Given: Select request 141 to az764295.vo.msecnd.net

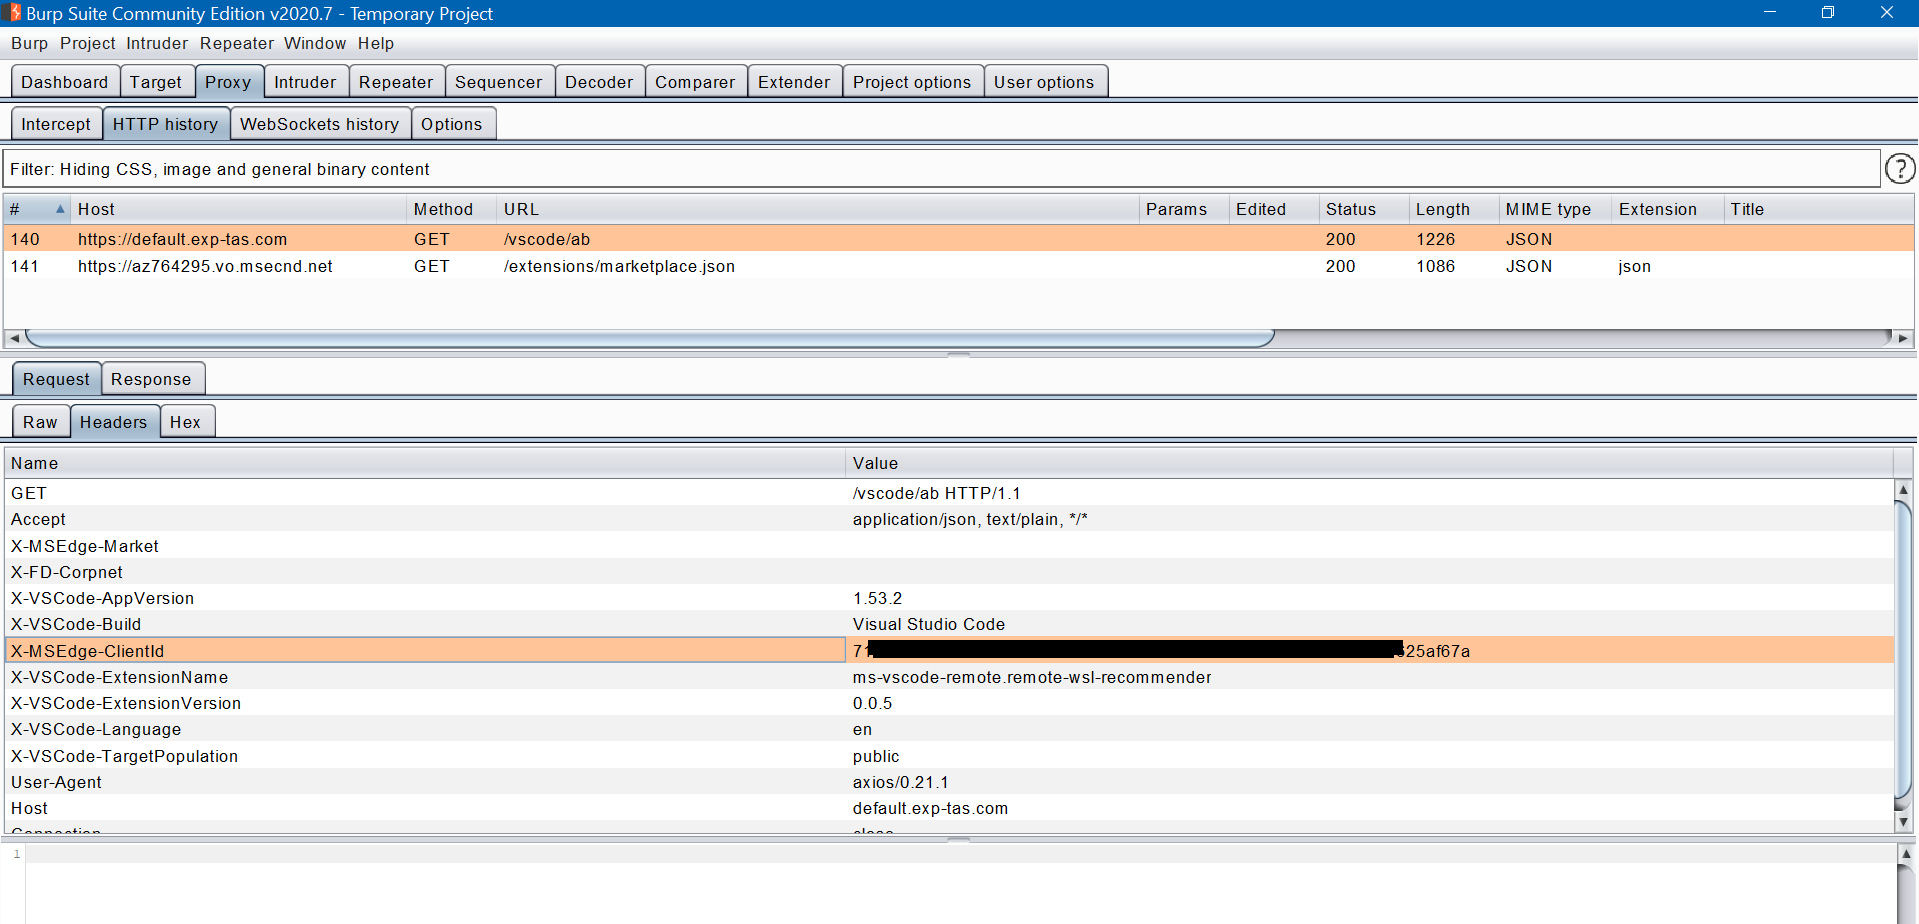Looking at the screenshot, I should point(400,266).
